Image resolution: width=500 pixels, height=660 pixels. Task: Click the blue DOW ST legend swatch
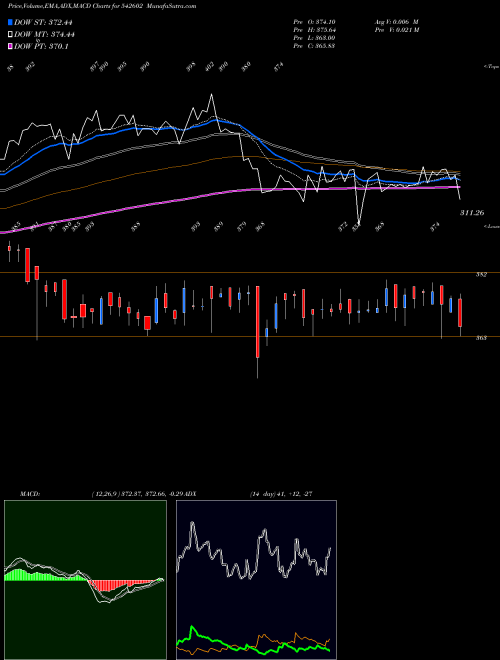(10, 22)
